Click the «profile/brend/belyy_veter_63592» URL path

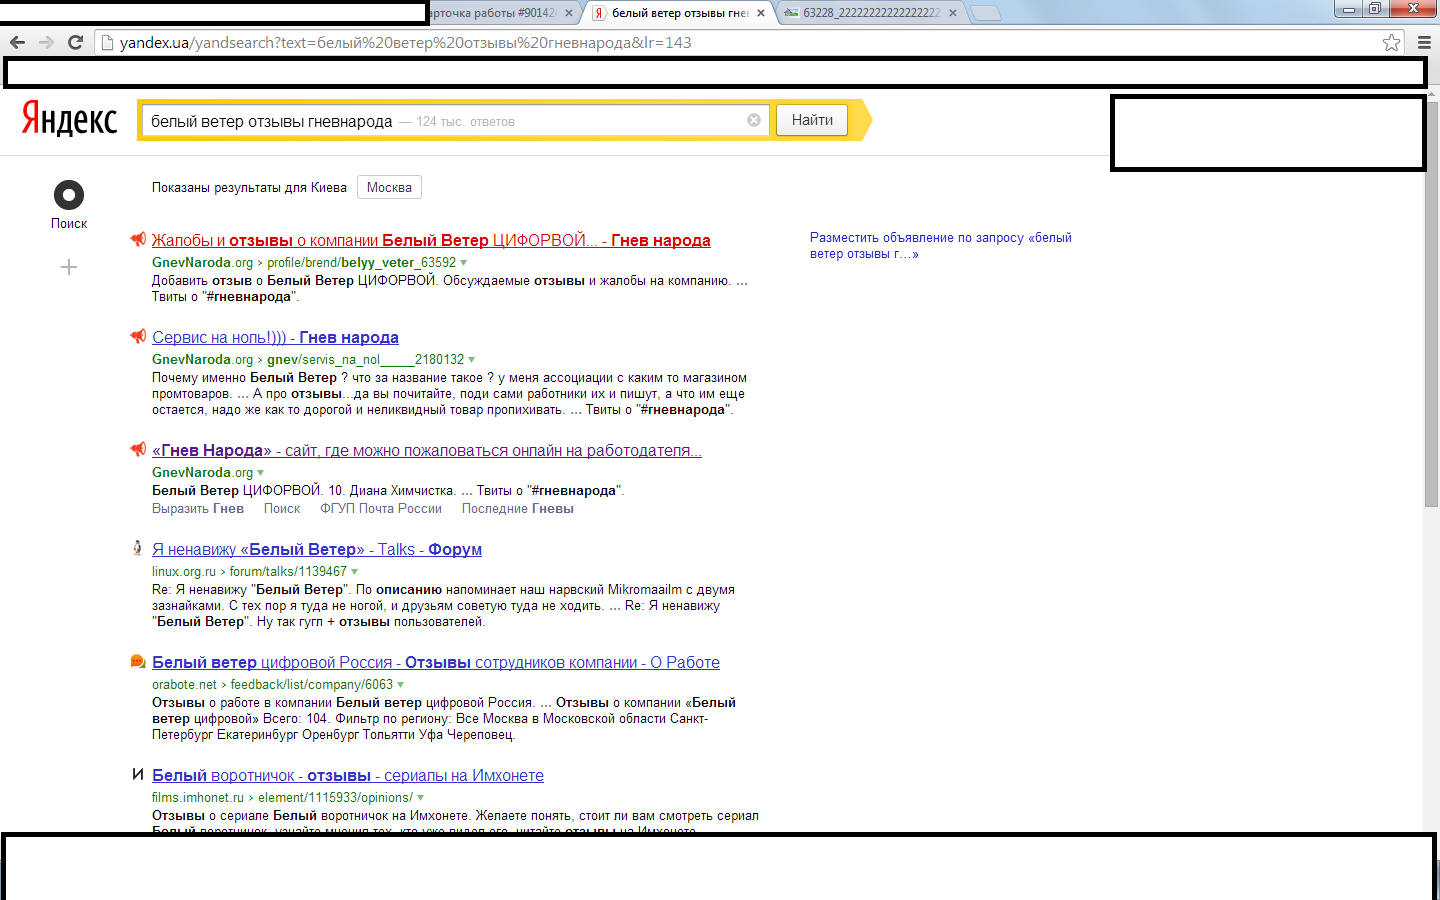[361, 262]
